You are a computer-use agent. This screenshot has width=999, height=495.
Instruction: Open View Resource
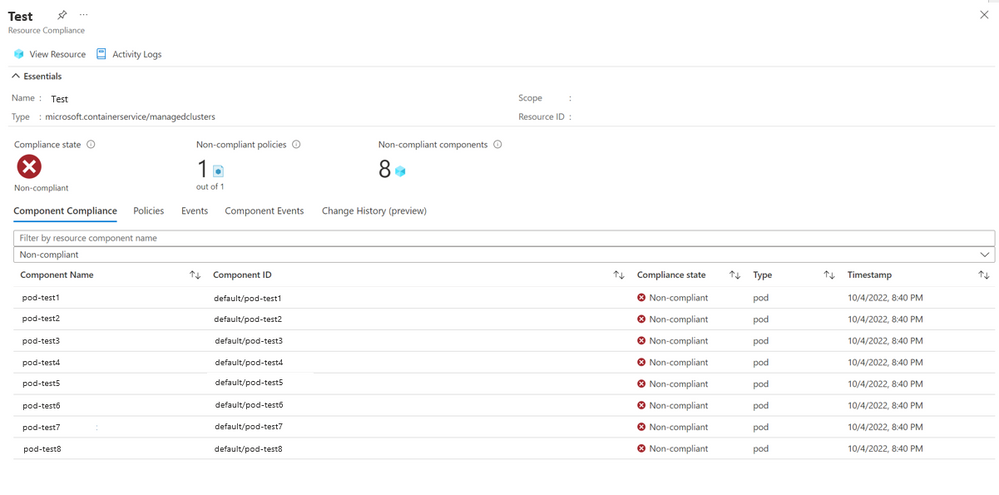pos(50,54)
